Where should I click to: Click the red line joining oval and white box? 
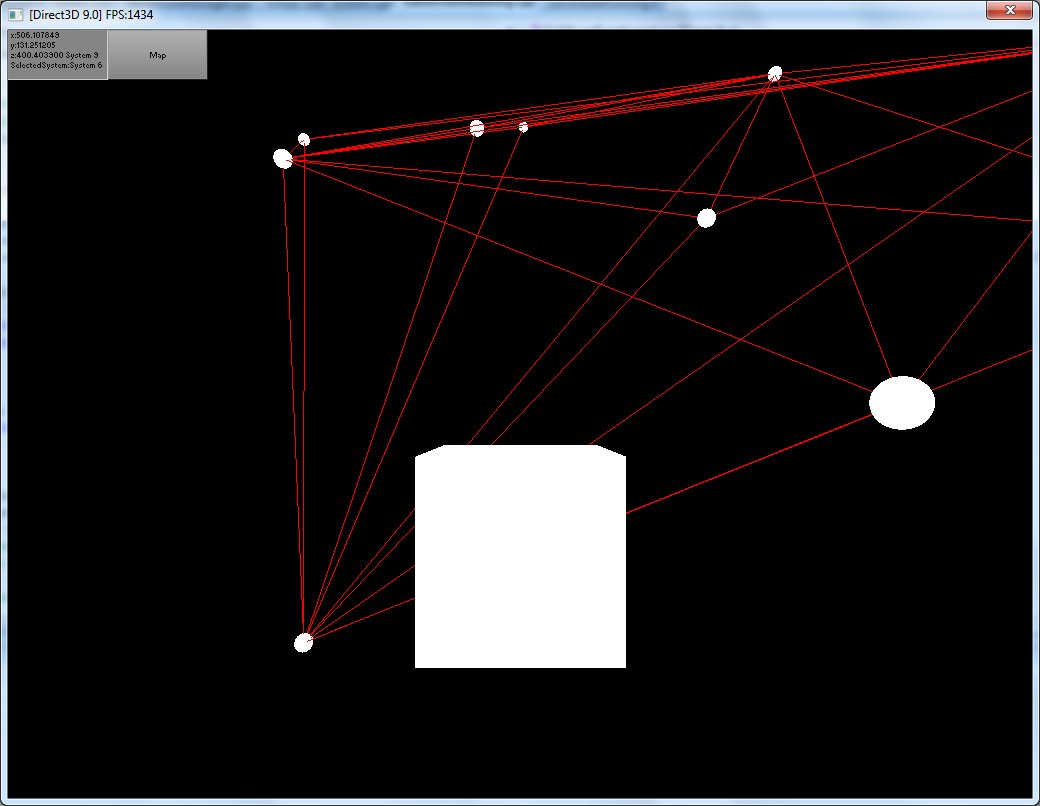click(x=750, y=465)
